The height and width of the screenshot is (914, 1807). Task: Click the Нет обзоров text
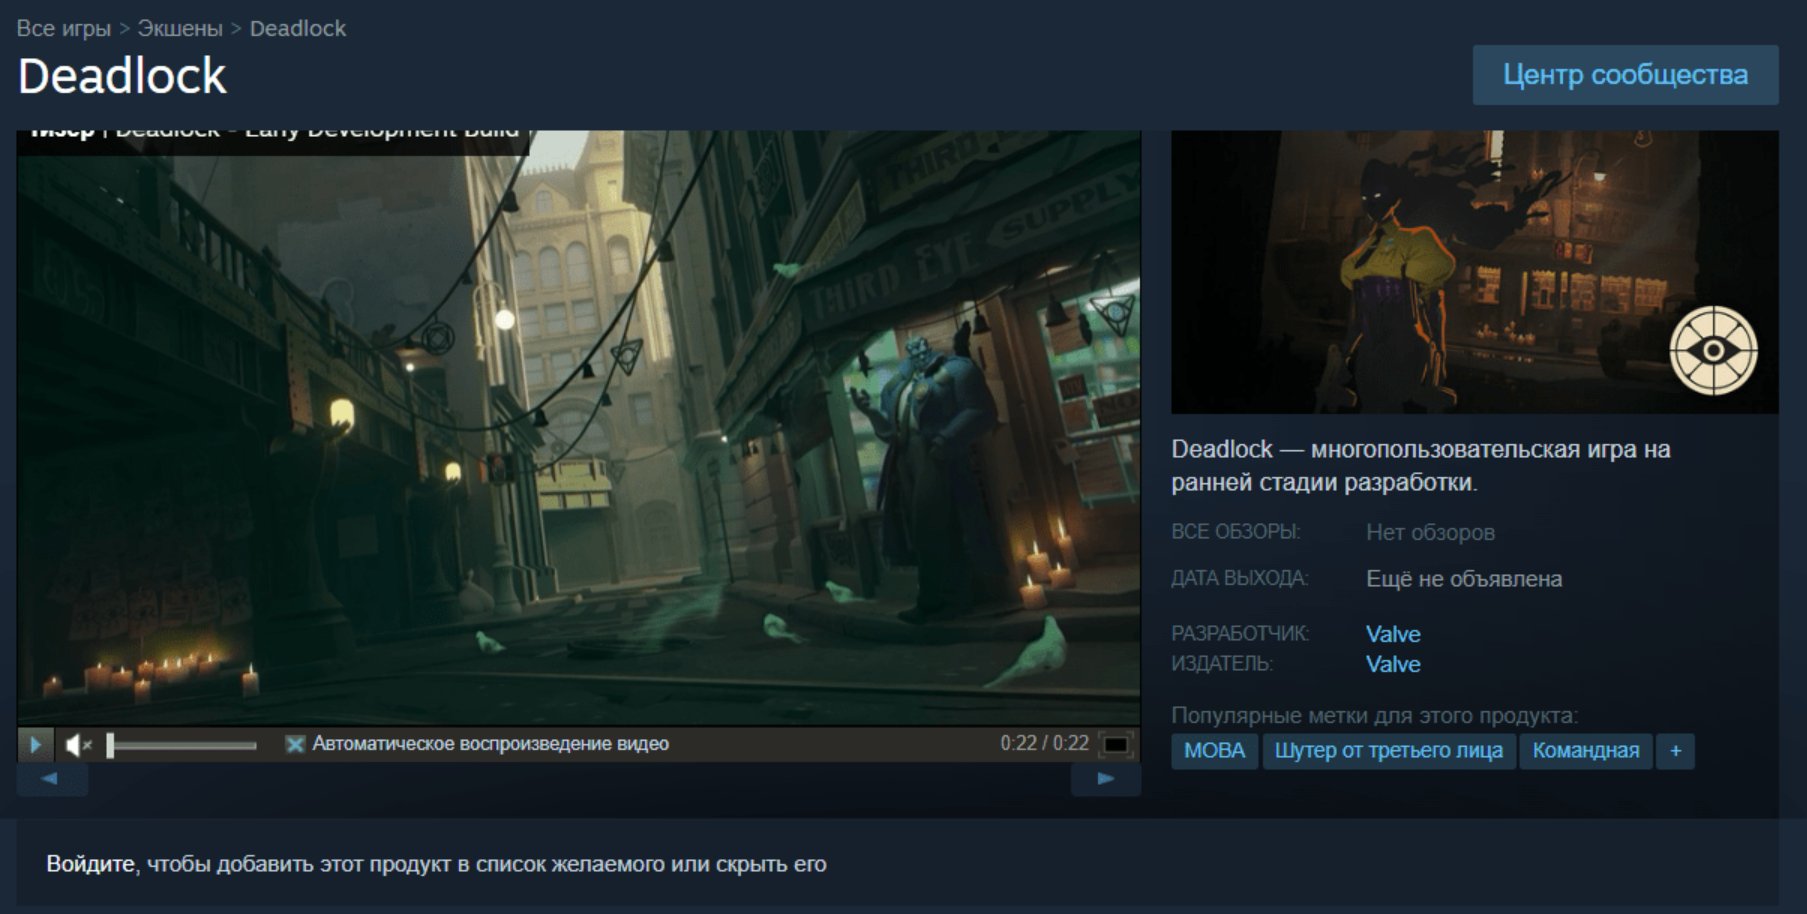[1430, 533]
